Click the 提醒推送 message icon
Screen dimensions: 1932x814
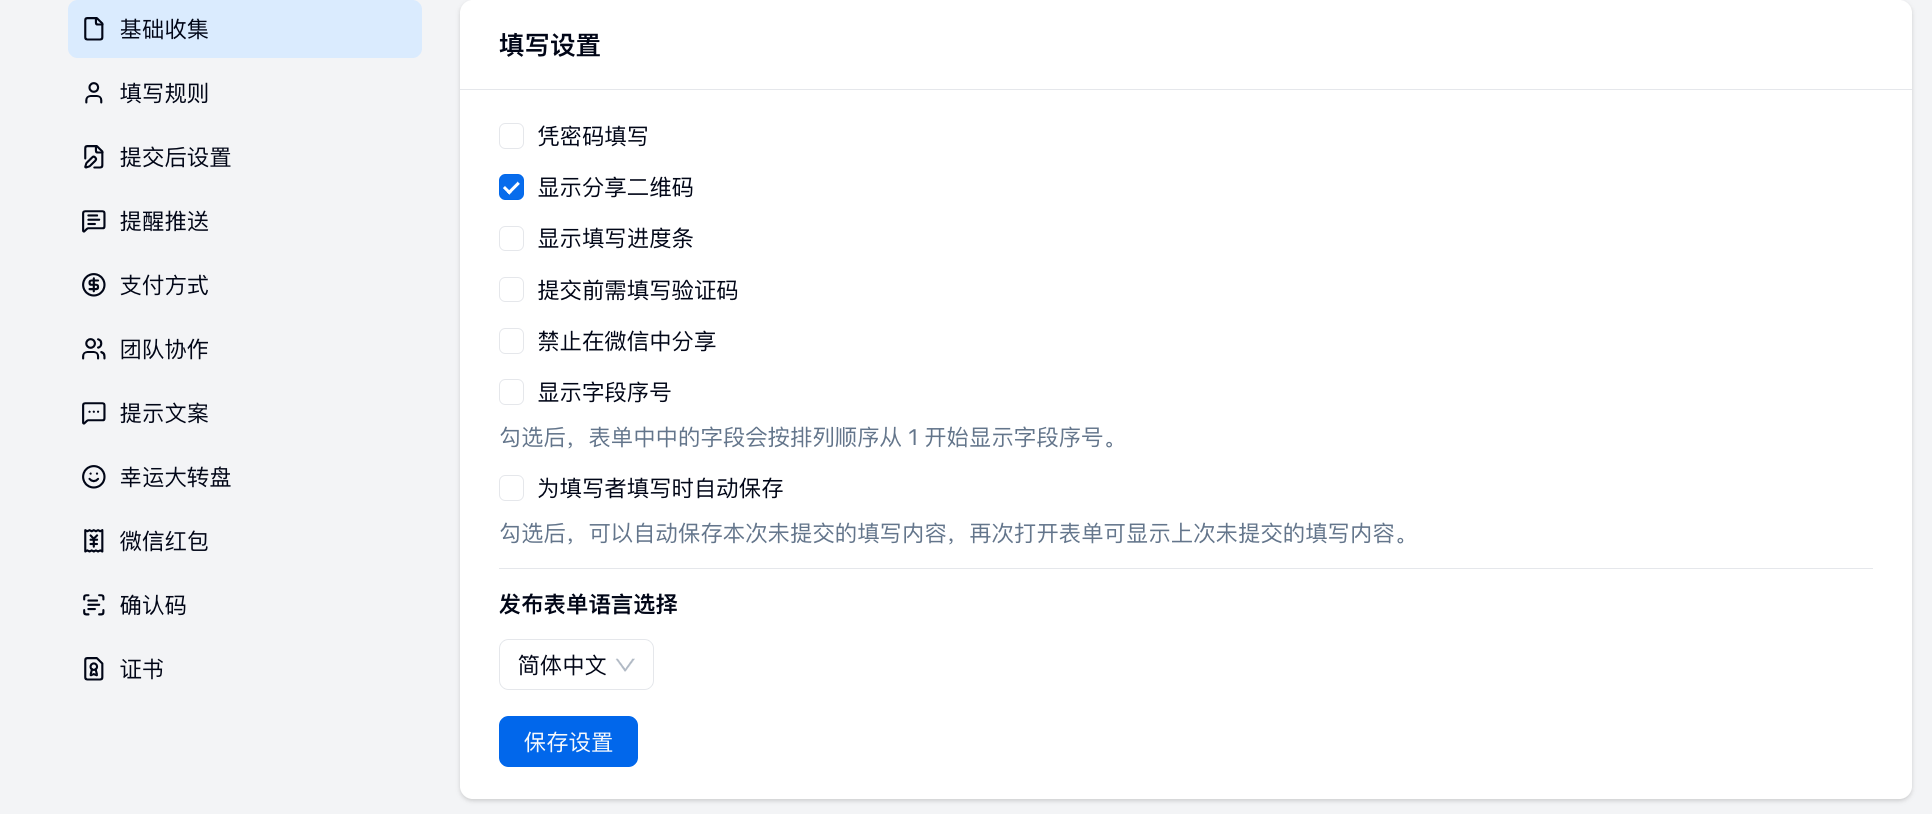pyautogui.click(x=94, y=221)
